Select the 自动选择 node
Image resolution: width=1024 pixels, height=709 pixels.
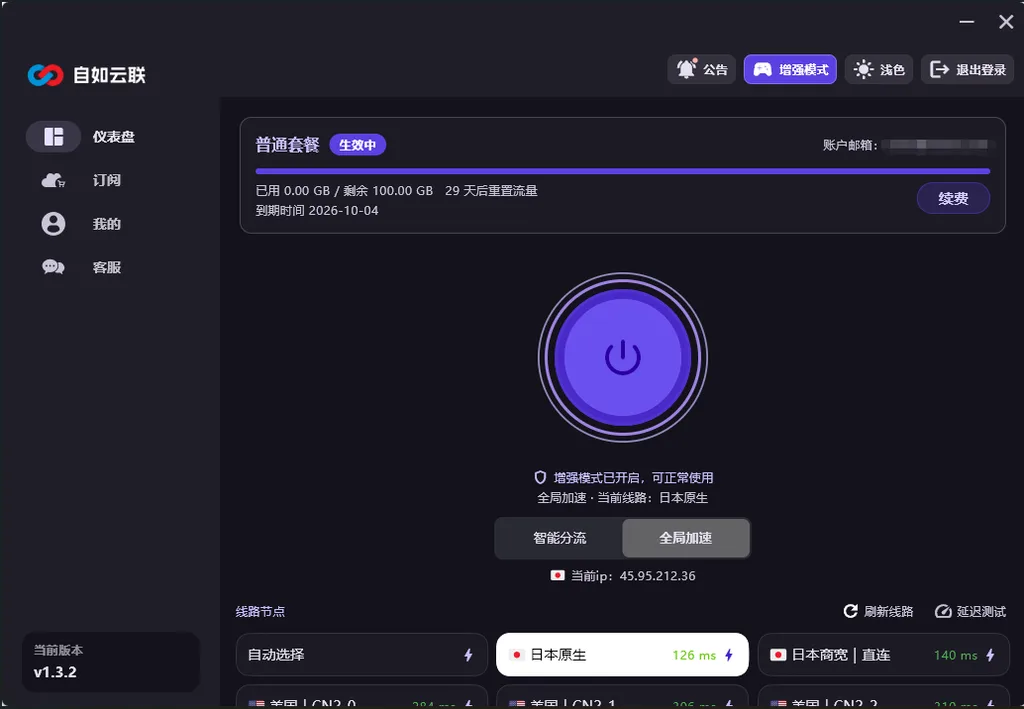(362, 654)
